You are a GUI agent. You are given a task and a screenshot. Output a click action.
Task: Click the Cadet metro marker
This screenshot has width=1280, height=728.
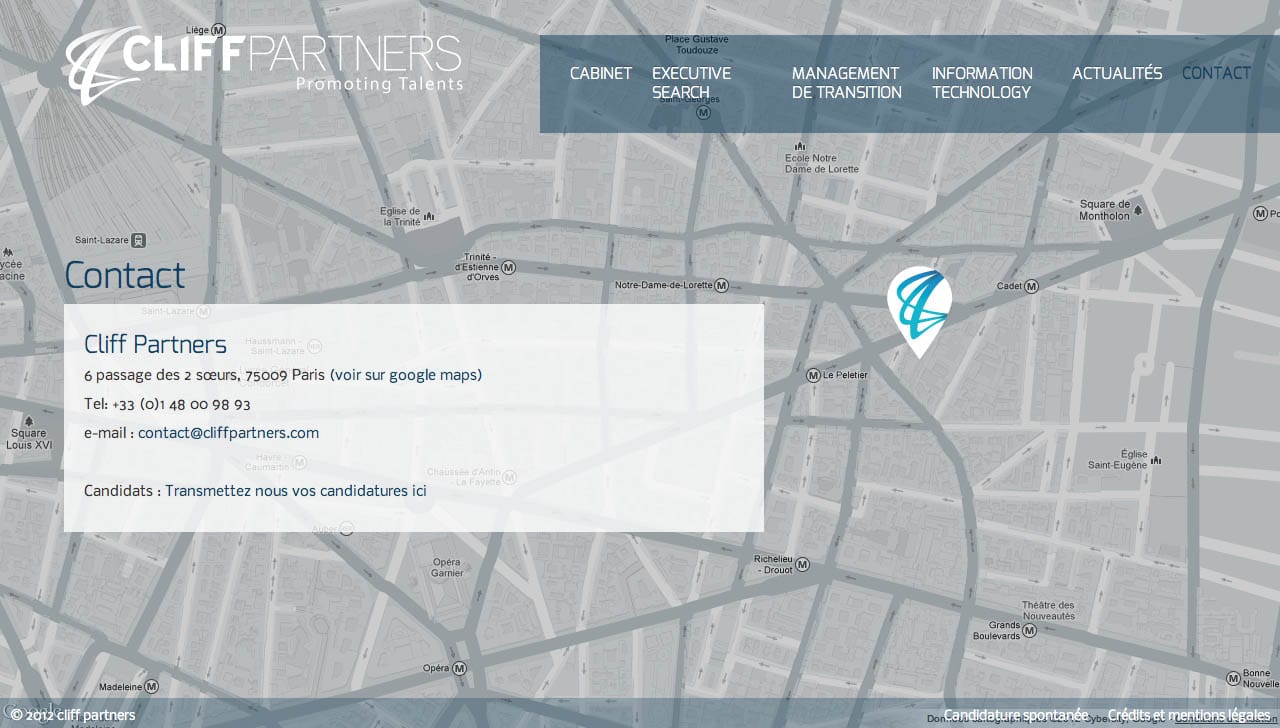(1033, 286)
